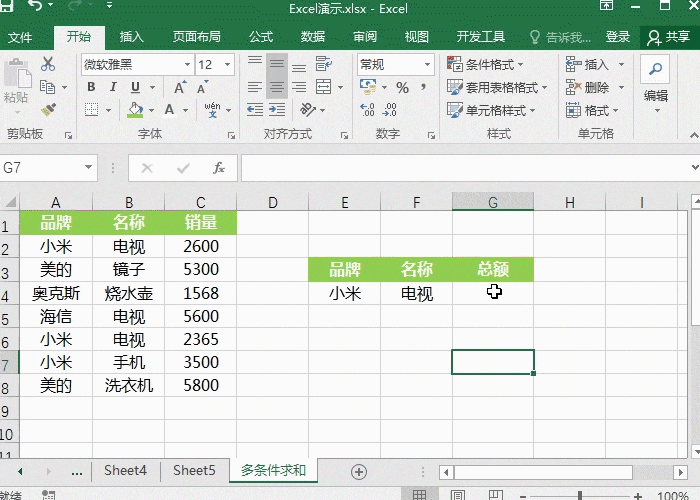Open the font name dropdown 微软雅黑
Screen dimensions: 700x500
187,65
